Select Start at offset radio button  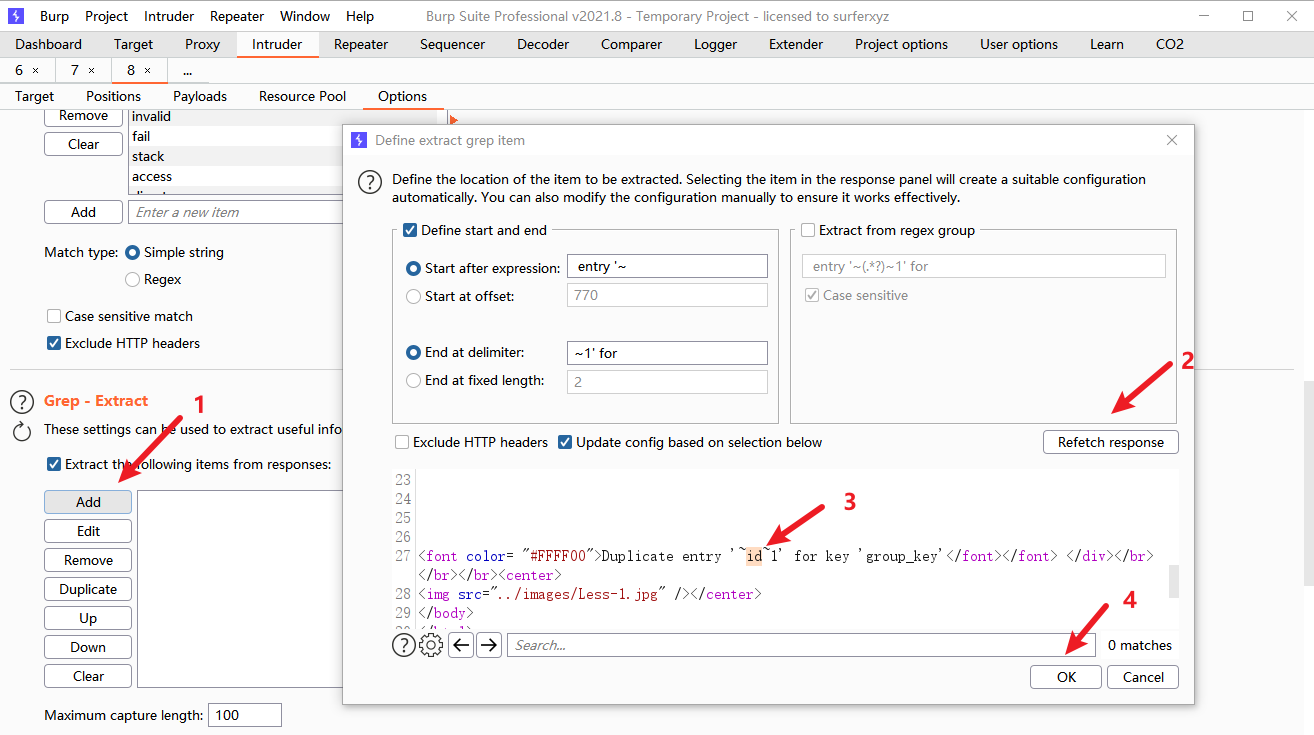coord(413,296)
